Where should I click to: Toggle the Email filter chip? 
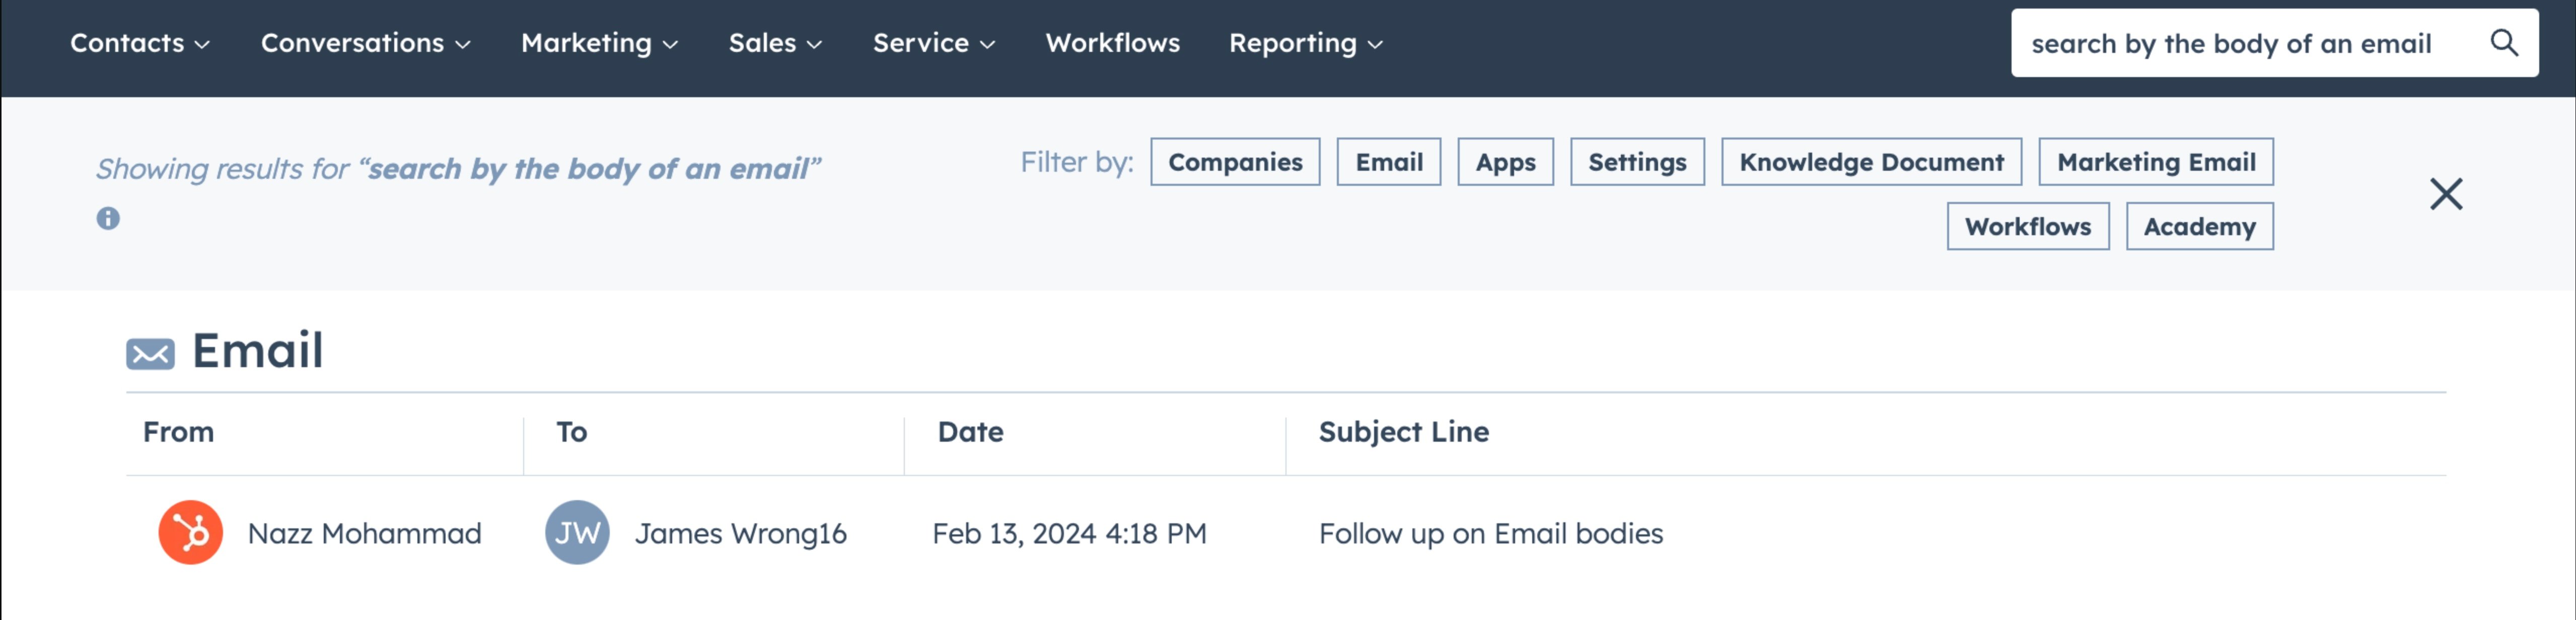1388,162
